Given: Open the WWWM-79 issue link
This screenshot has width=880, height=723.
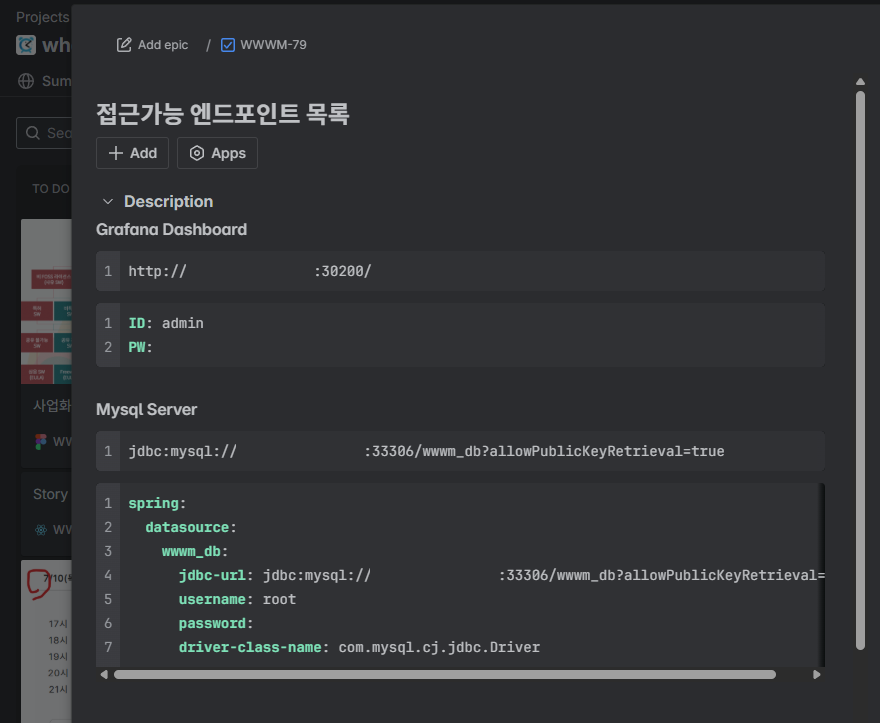Looking at the screenshot, I should click(x=273, y=45).
